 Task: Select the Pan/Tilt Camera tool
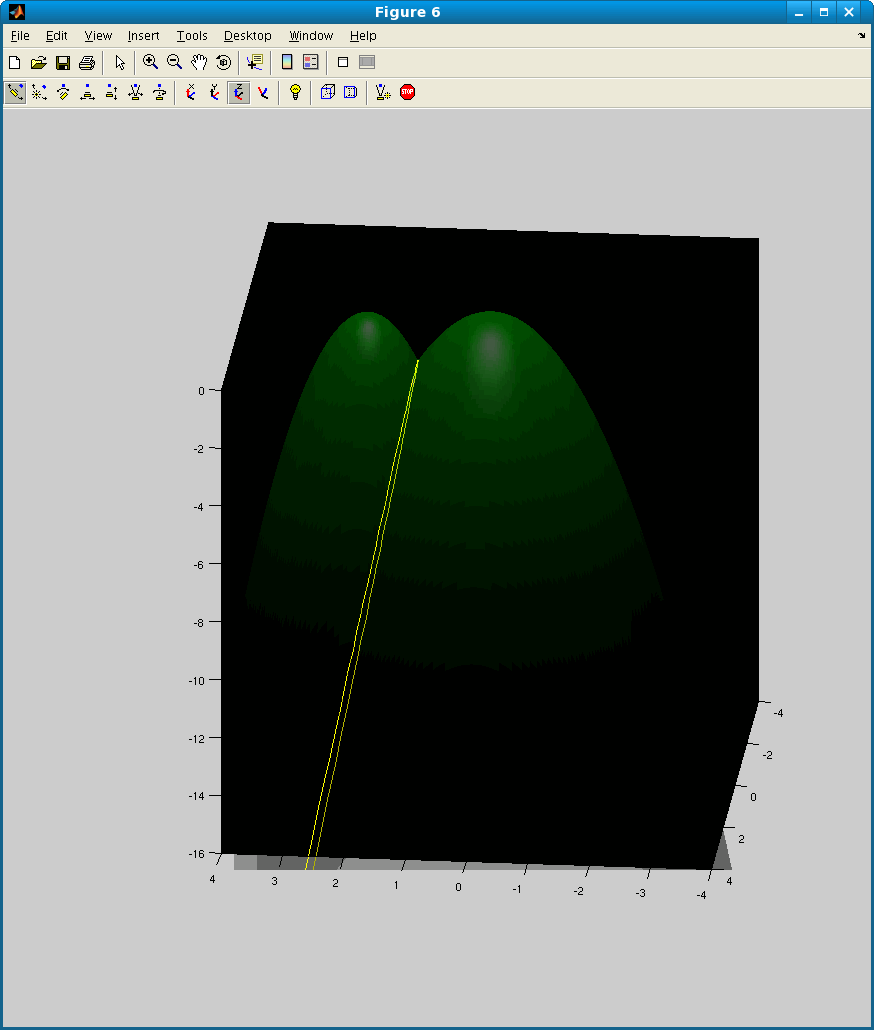[63, 93]
